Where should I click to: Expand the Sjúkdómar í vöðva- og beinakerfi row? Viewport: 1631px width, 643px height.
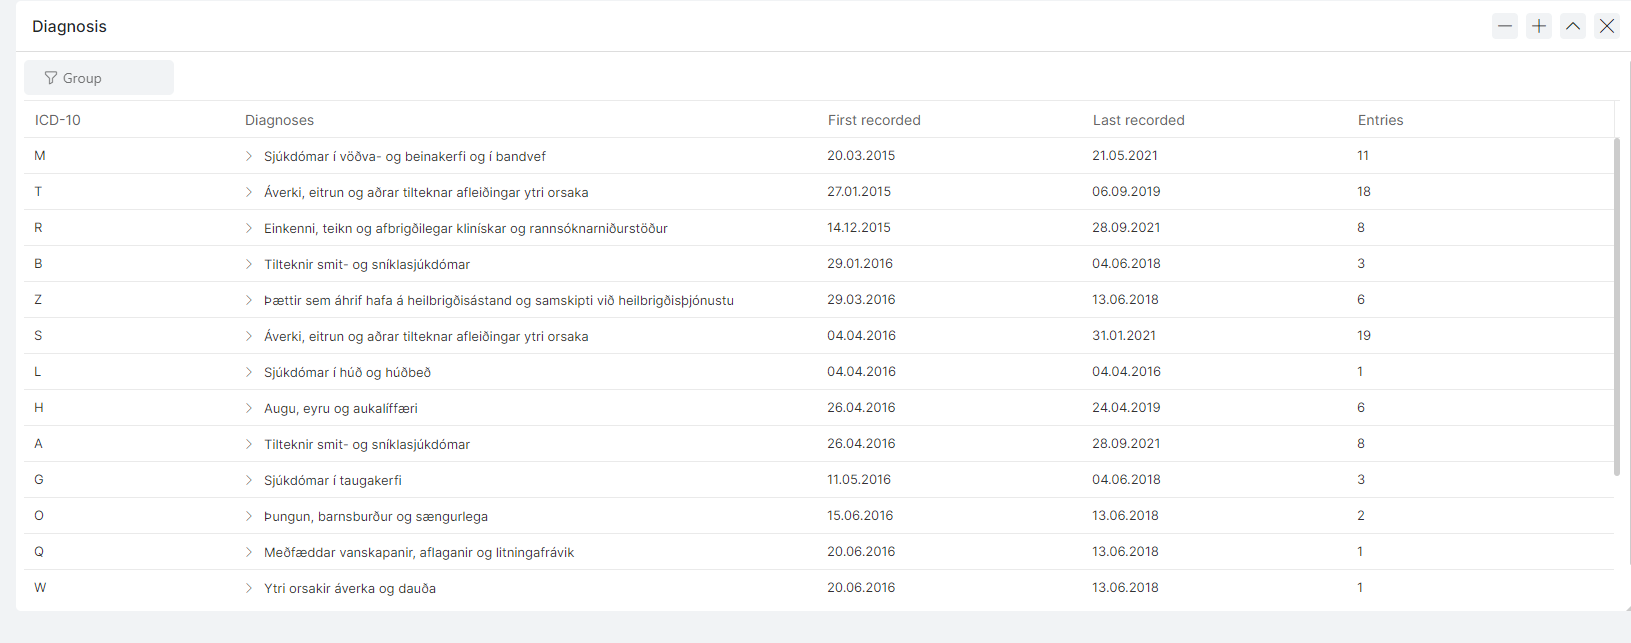pos(249,156)
